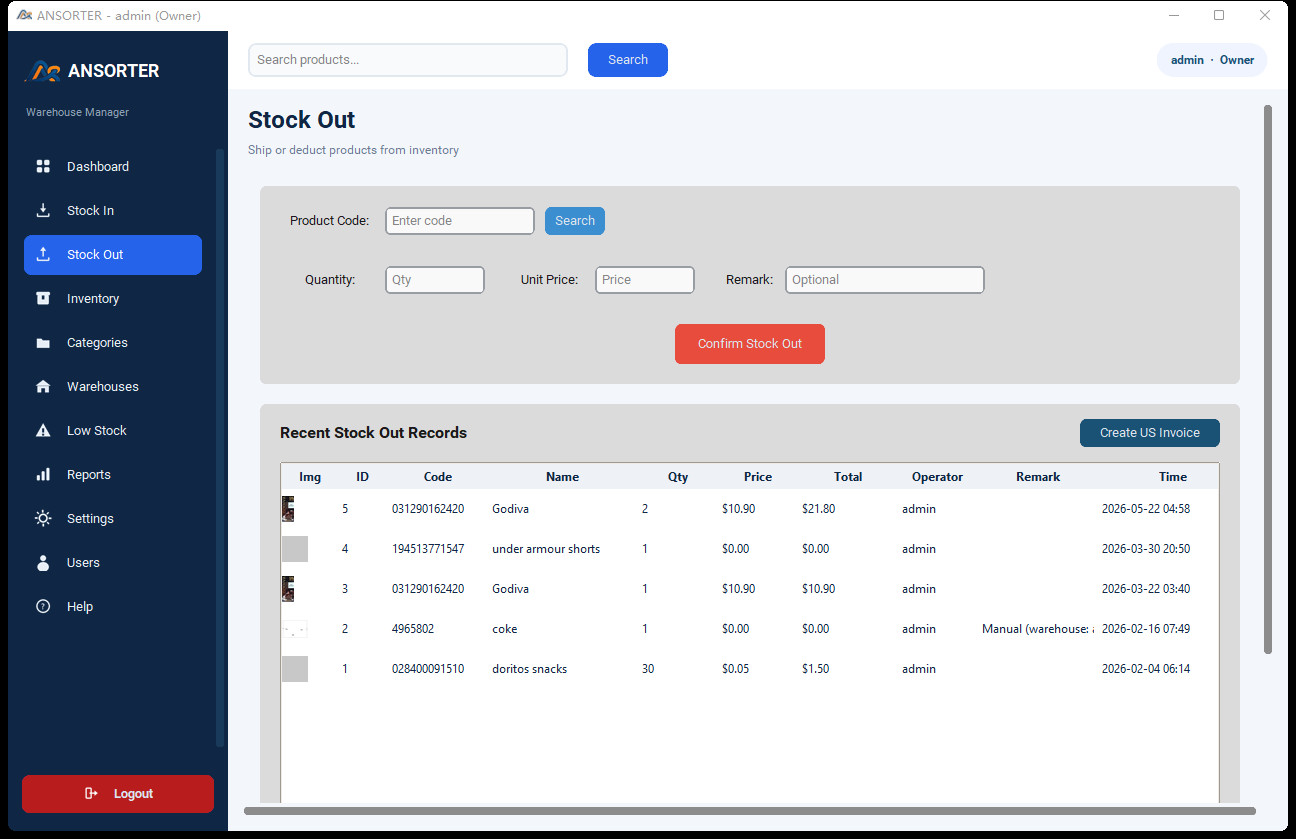This screenshot has height=839, width=1296.
Task: Click the ID column header
Action: (x=363, y=477)
